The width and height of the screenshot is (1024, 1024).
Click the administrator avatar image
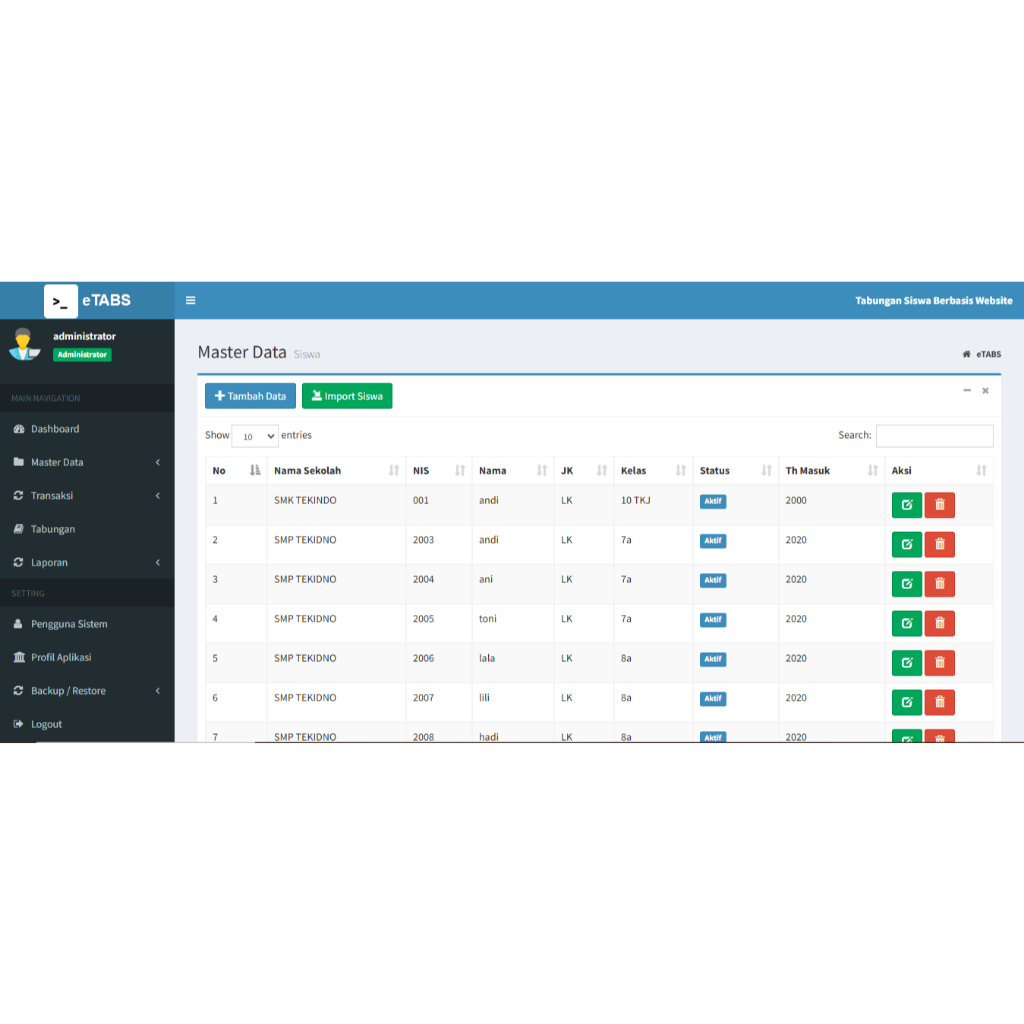(x=24, y=344)
